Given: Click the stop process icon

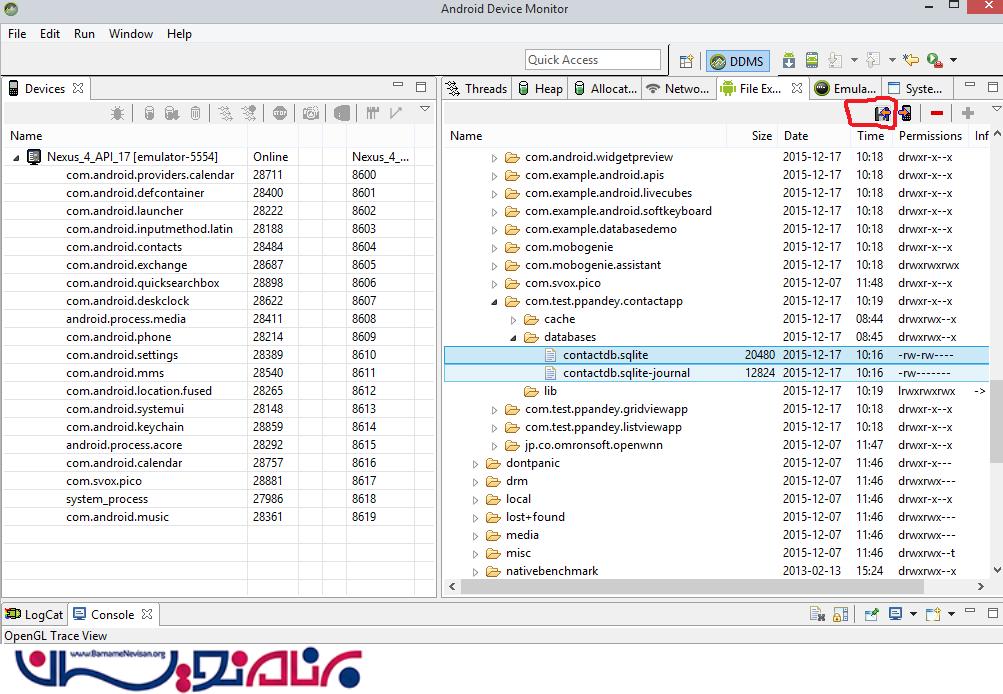Looking at the screenshot, I should coord(279,114).
